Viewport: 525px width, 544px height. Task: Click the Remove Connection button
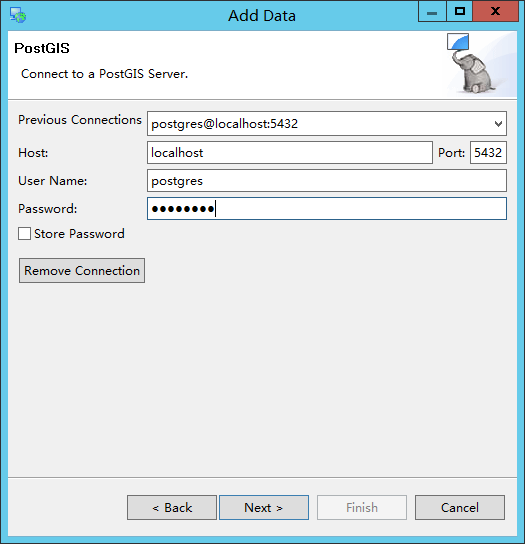pyautogui.click(x=82, y=270)
